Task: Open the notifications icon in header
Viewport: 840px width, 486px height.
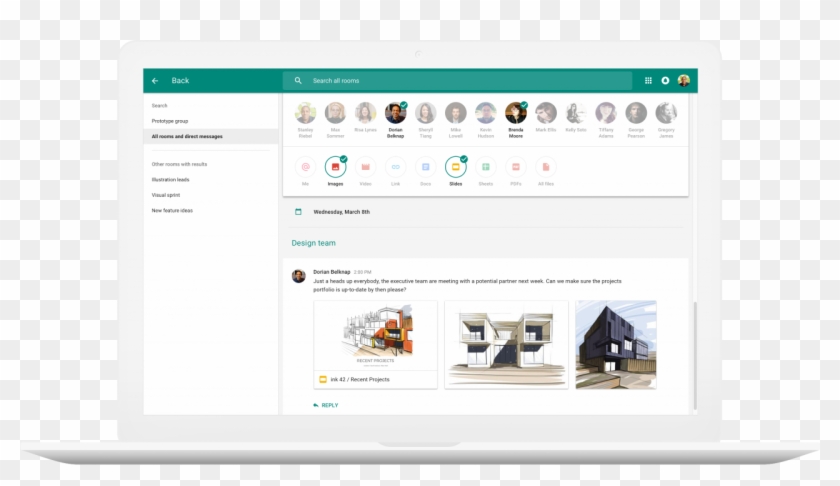Action: (x=665, y=81)
